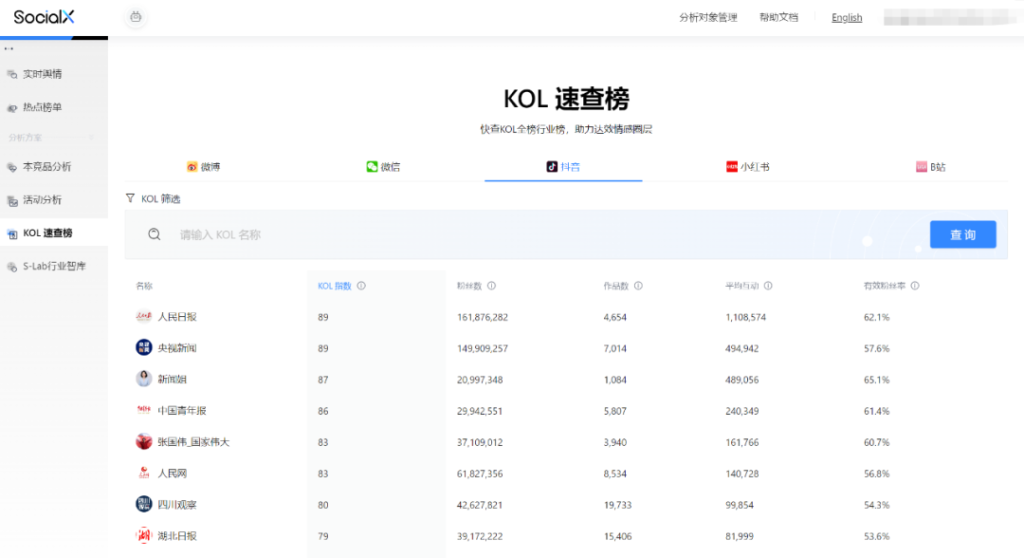The image size is (1024, 558).
Task: Switch to the B站 tab
Action: click(931, 167)
